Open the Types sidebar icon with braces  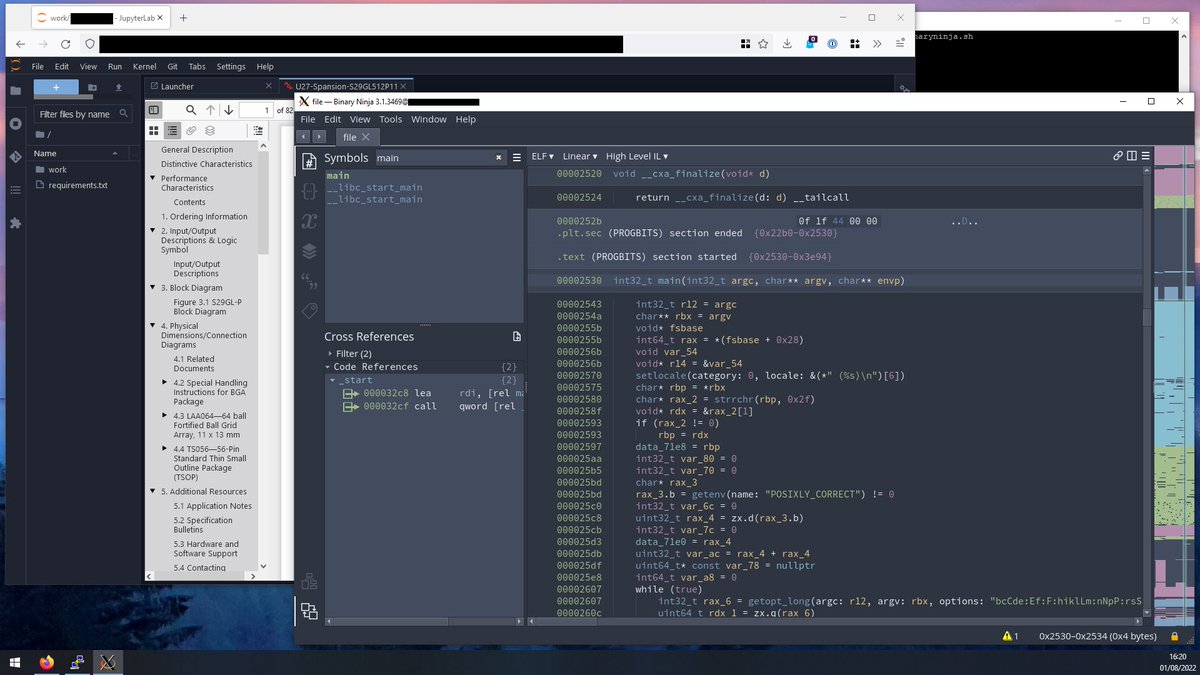pos(309,191)
